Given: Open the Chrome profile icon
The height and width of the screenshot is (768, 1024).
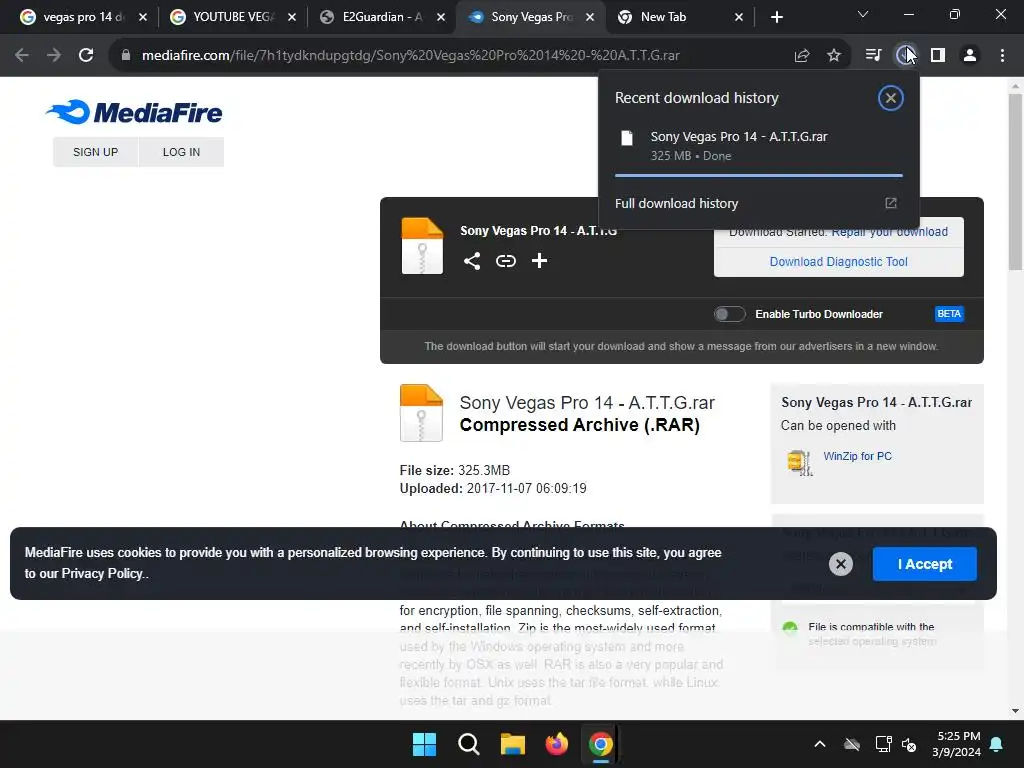Looking at the screenshot, I should 970,56.
